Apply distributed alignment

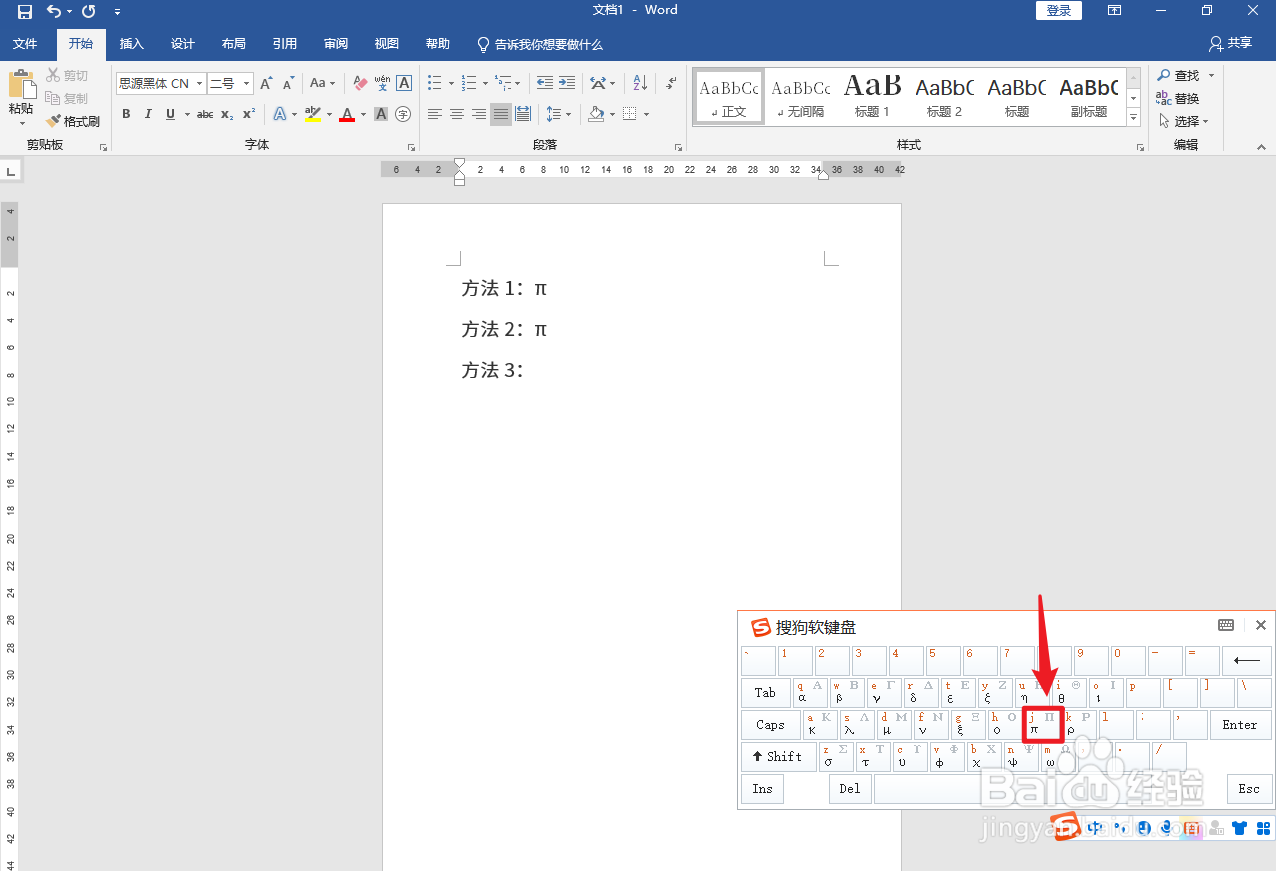coord(522,114)
